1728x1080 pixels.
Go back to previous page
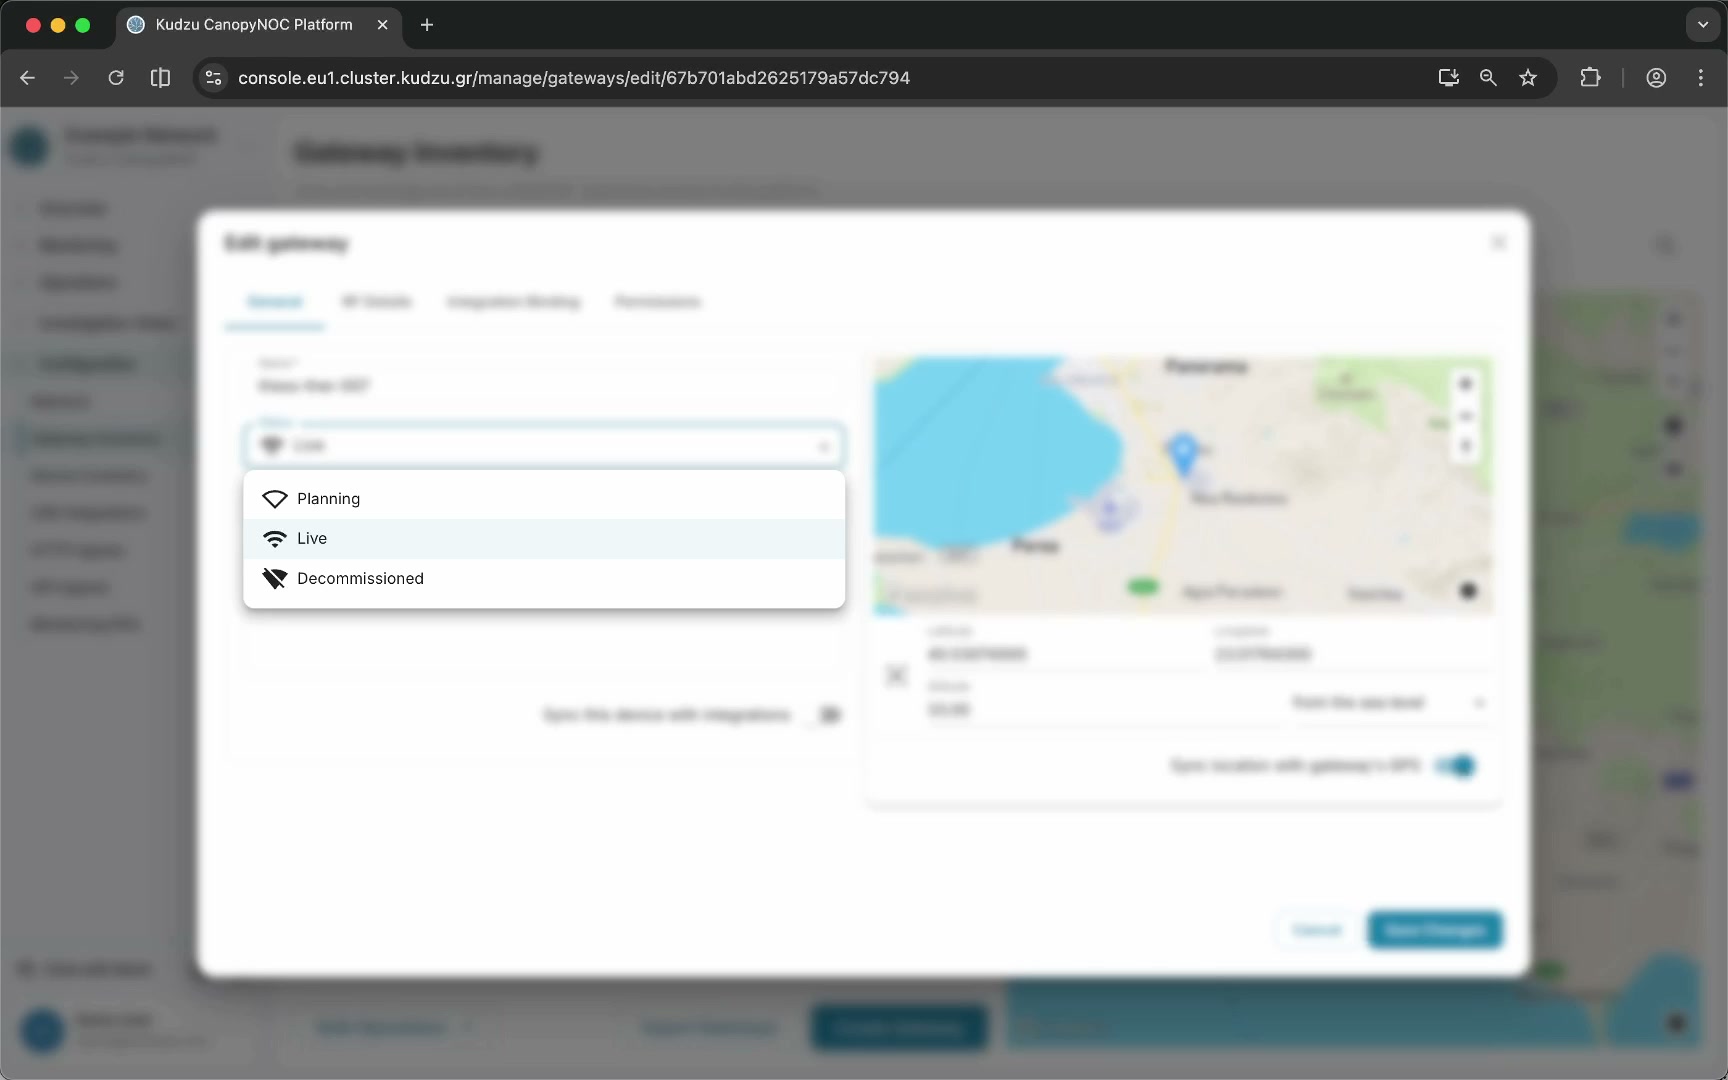click(x=27, y=78)
